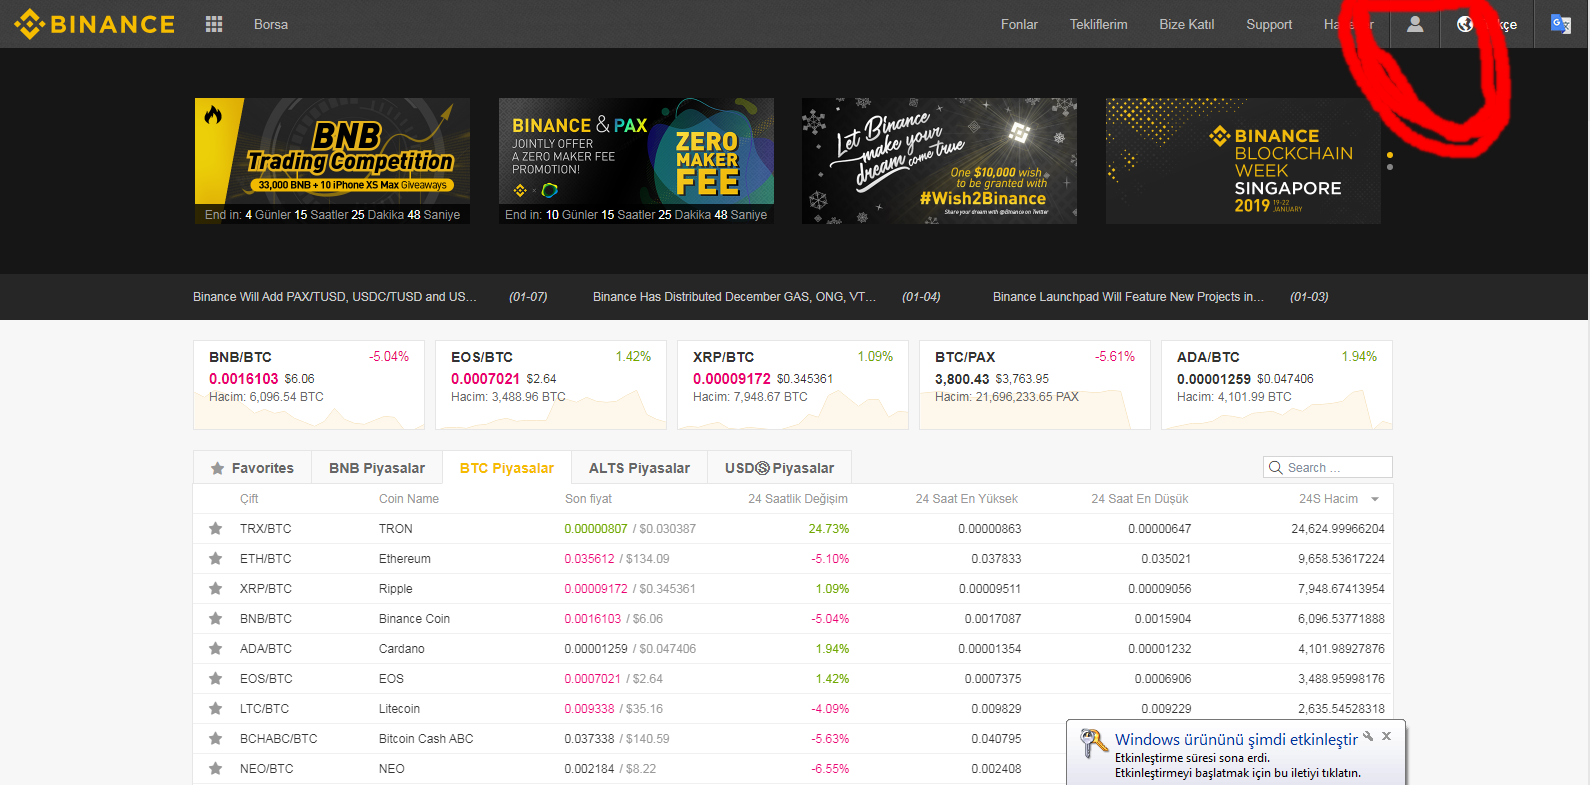Sort by Son fiyat column header
This screenshot has height=785, width=1590.
coord(588,499)
